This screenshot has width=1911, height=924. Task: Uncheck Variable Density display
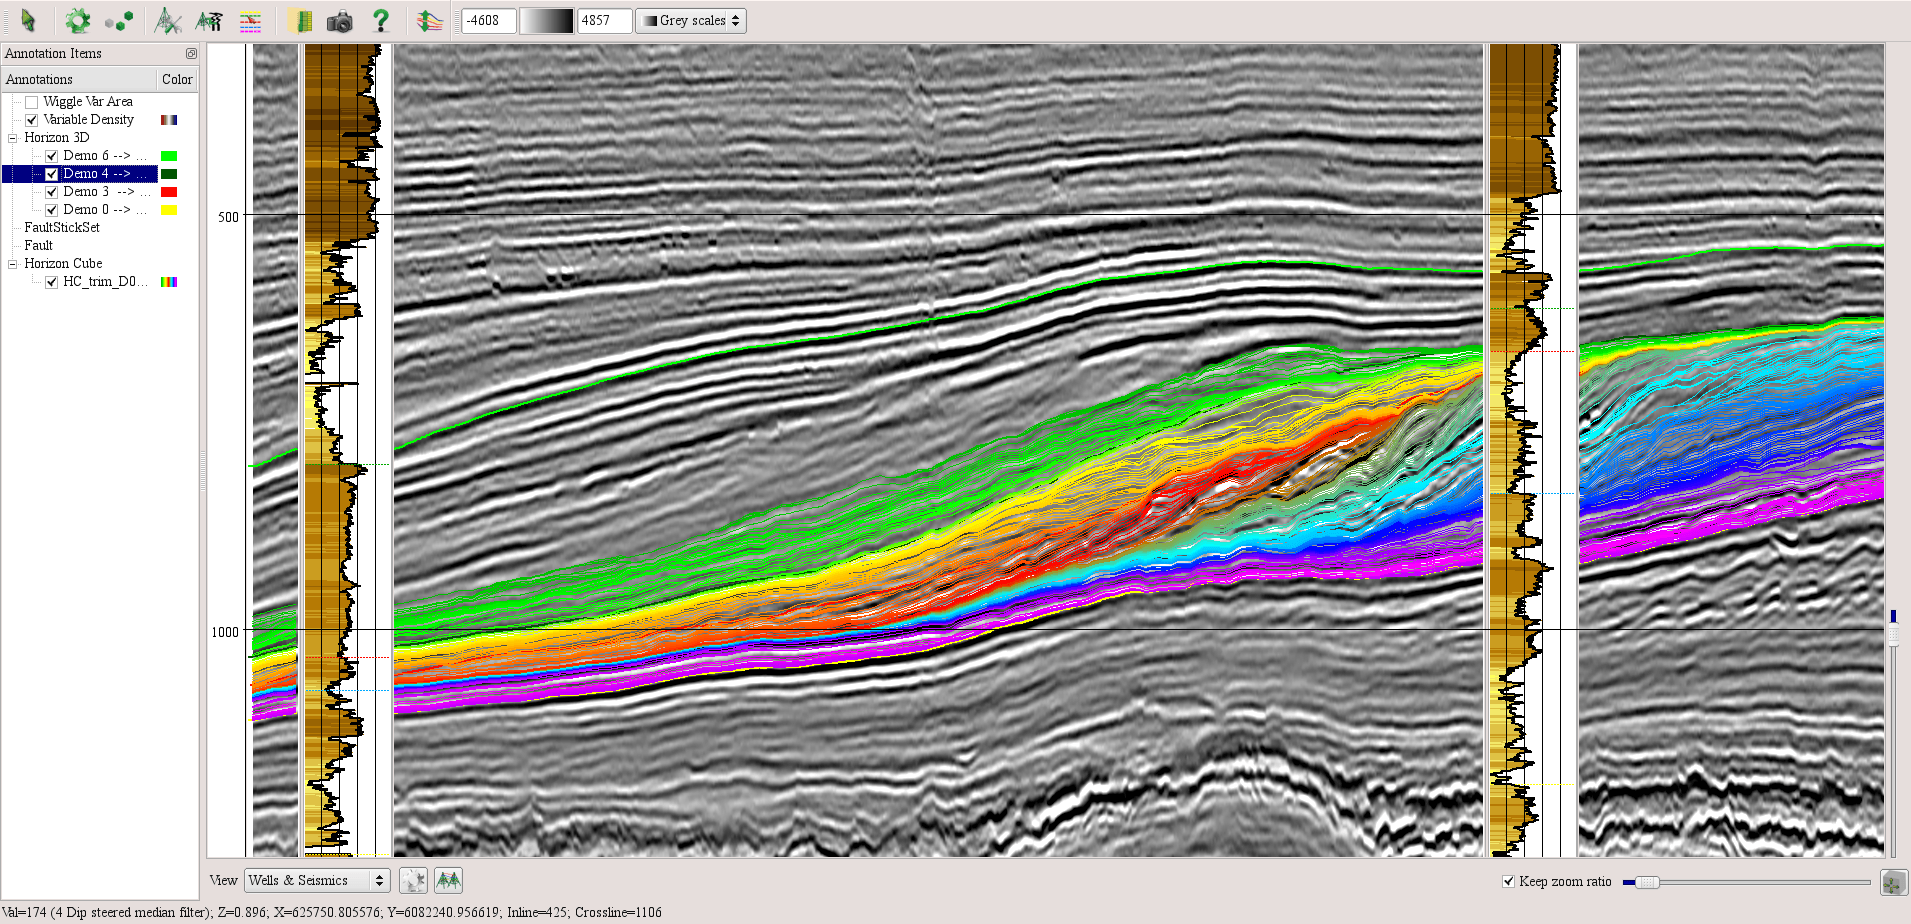(x=32, y=120)
